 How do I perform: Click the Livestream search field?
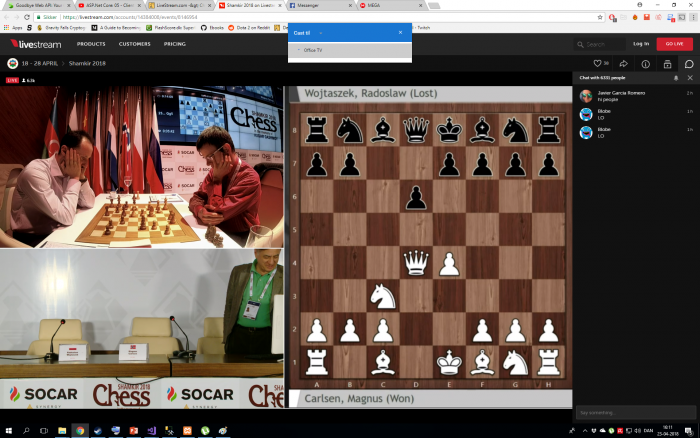[603, 44]
